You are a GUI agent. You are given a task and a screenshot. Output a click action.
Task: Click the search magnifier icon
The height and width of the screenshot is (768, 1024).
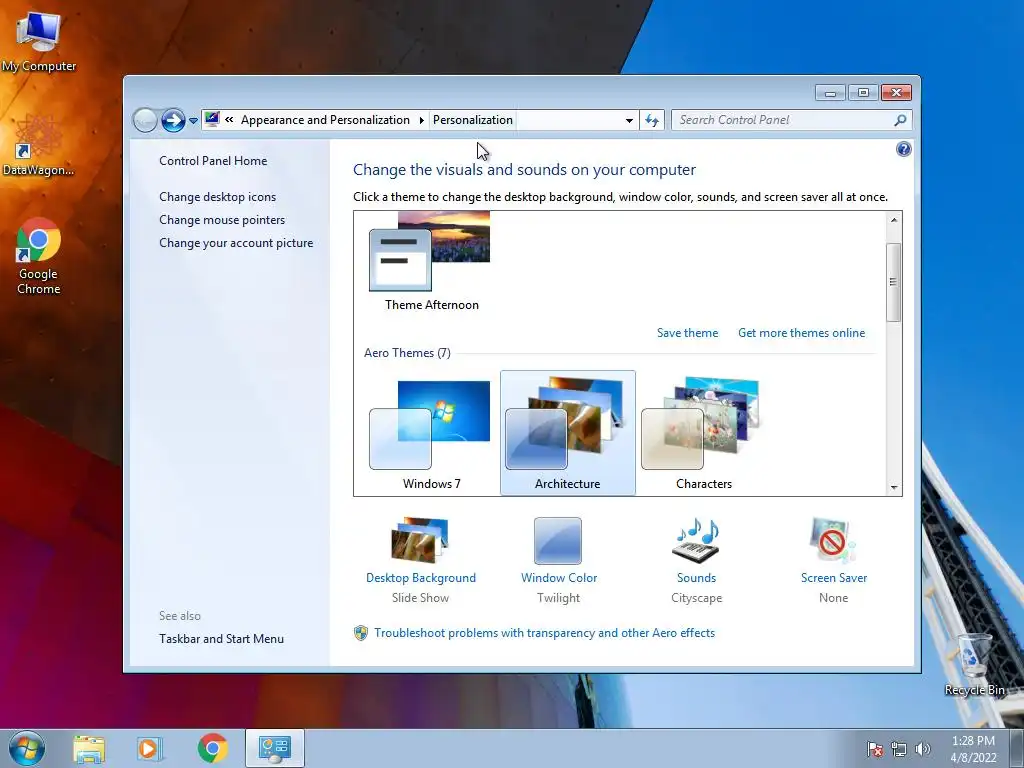900,120
